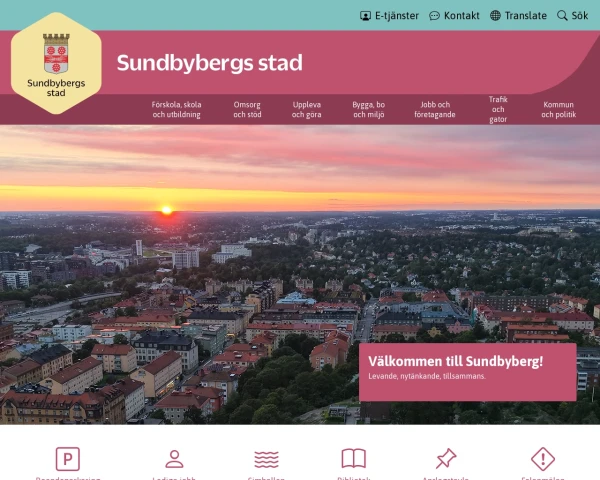The width and height of the screenshot is (600, 480).
Task: Select Trafik och gator menu item
Action: [498, 109]
